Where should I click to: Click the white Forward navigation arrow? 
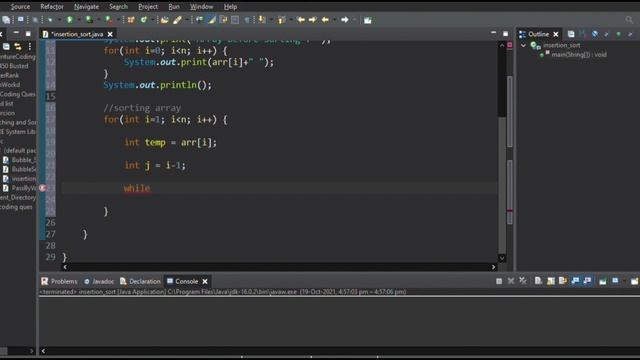coord(344,20)
